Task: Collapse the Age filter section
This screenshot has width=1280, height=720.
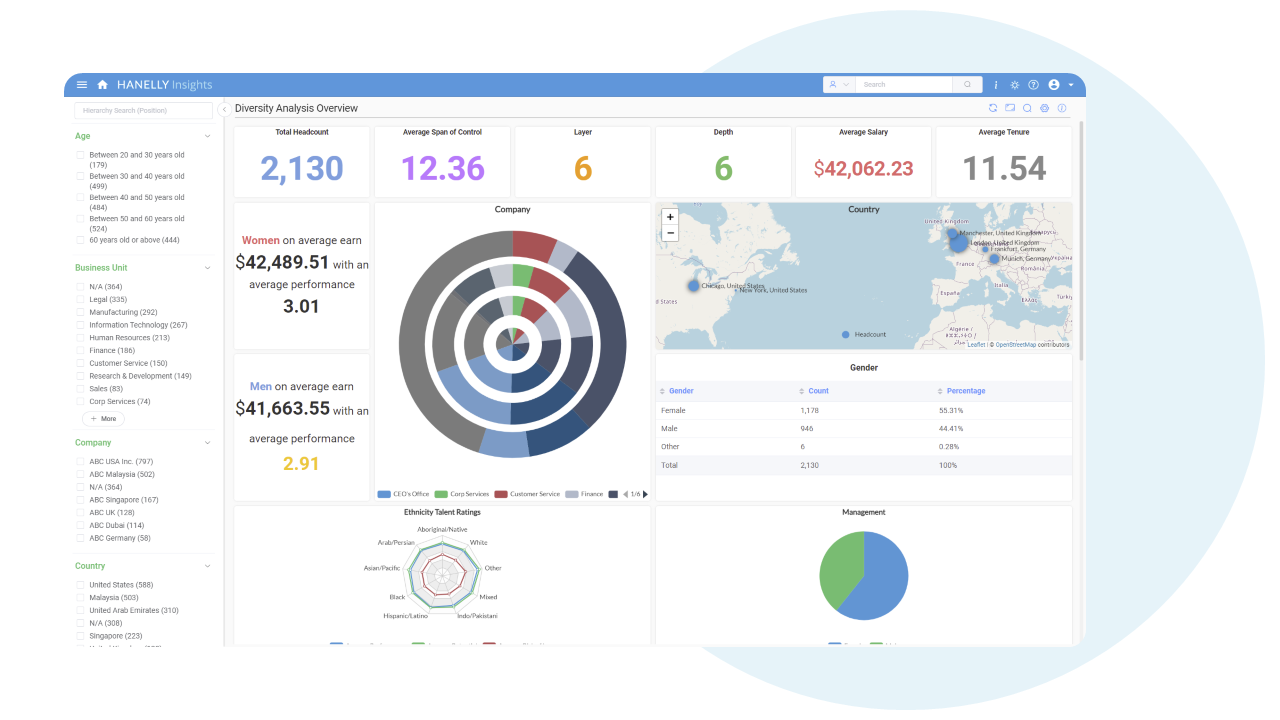Action: 207,136
